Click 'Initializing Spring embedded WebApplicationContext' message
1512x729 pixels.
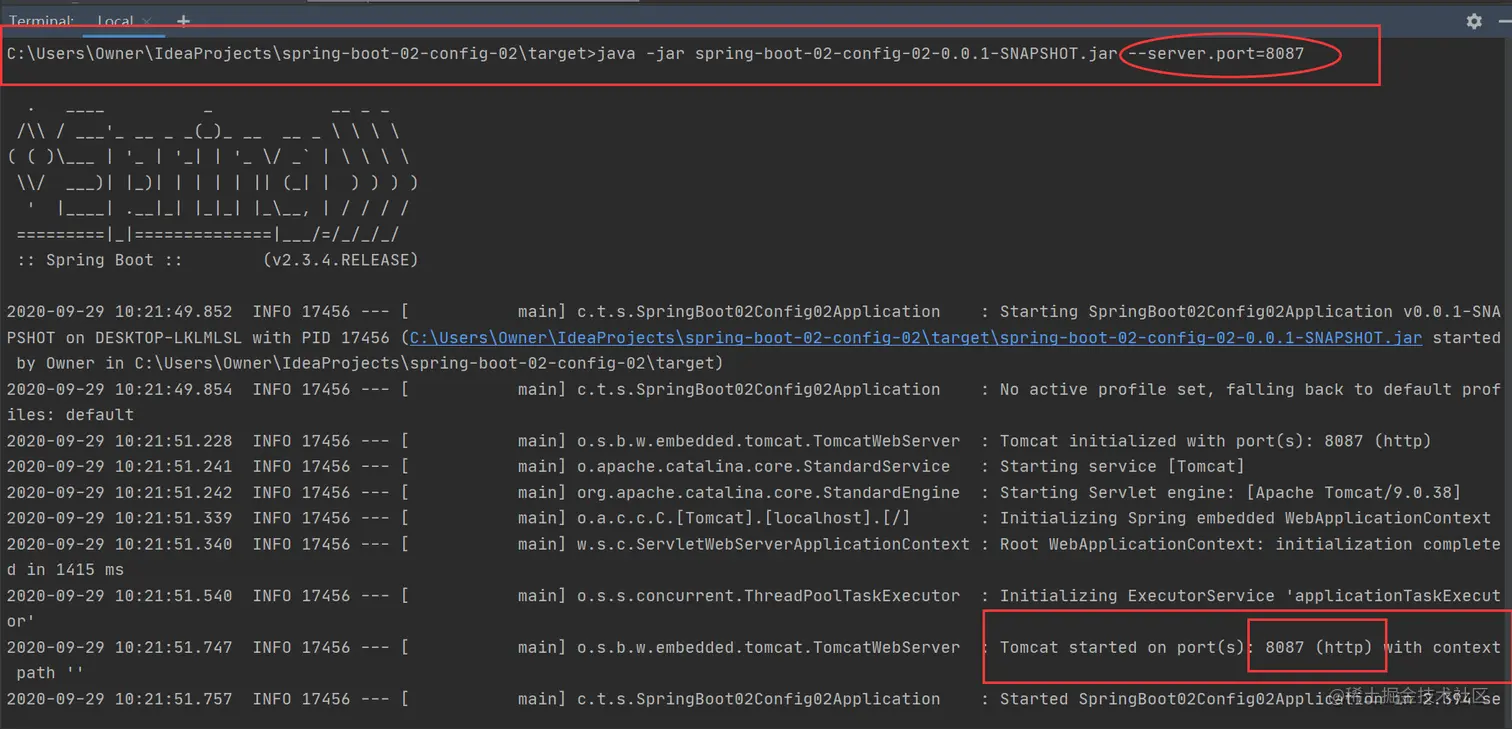click(1245, 518)
